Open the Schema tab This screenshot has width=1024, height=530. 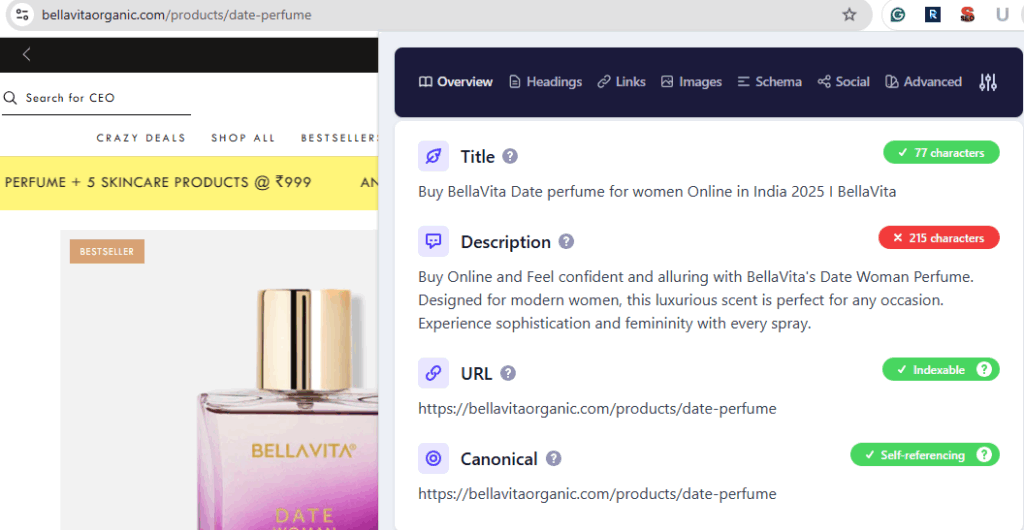769,82
